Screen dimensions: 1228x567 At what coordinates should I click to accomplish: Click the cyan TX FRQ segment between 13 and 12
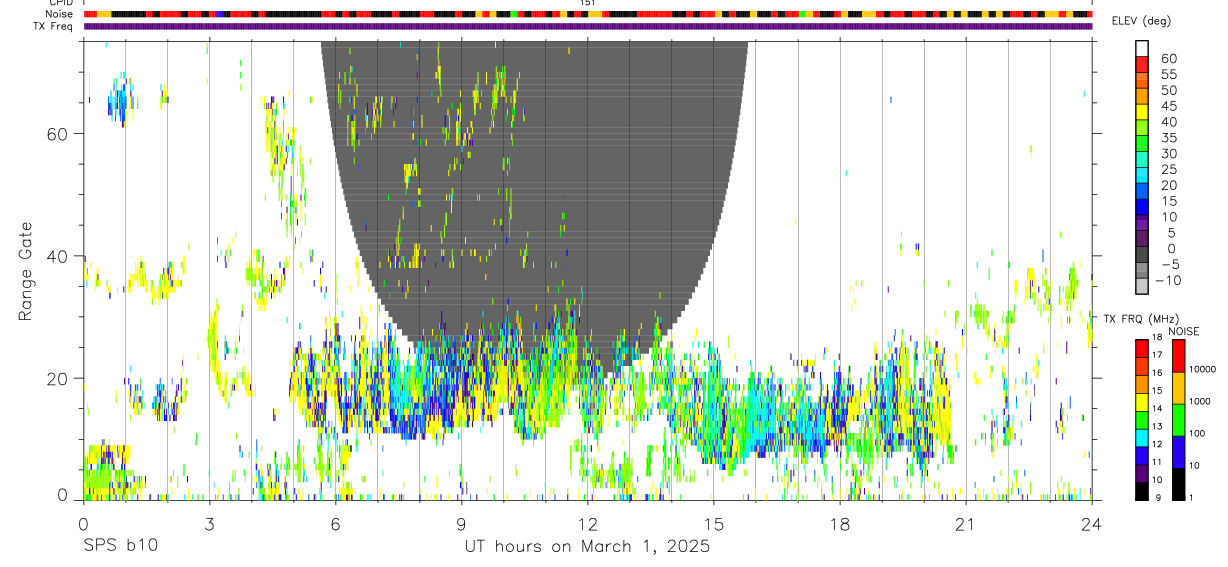click(1142, 437)
